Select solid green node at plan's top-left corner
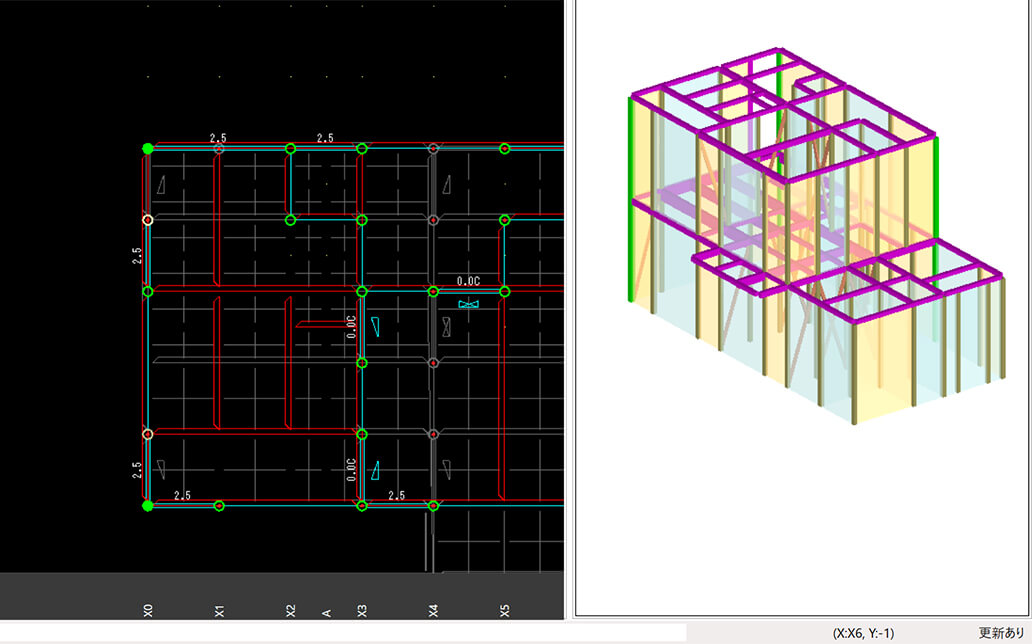The image size is (1032, 644). point(148,148)
